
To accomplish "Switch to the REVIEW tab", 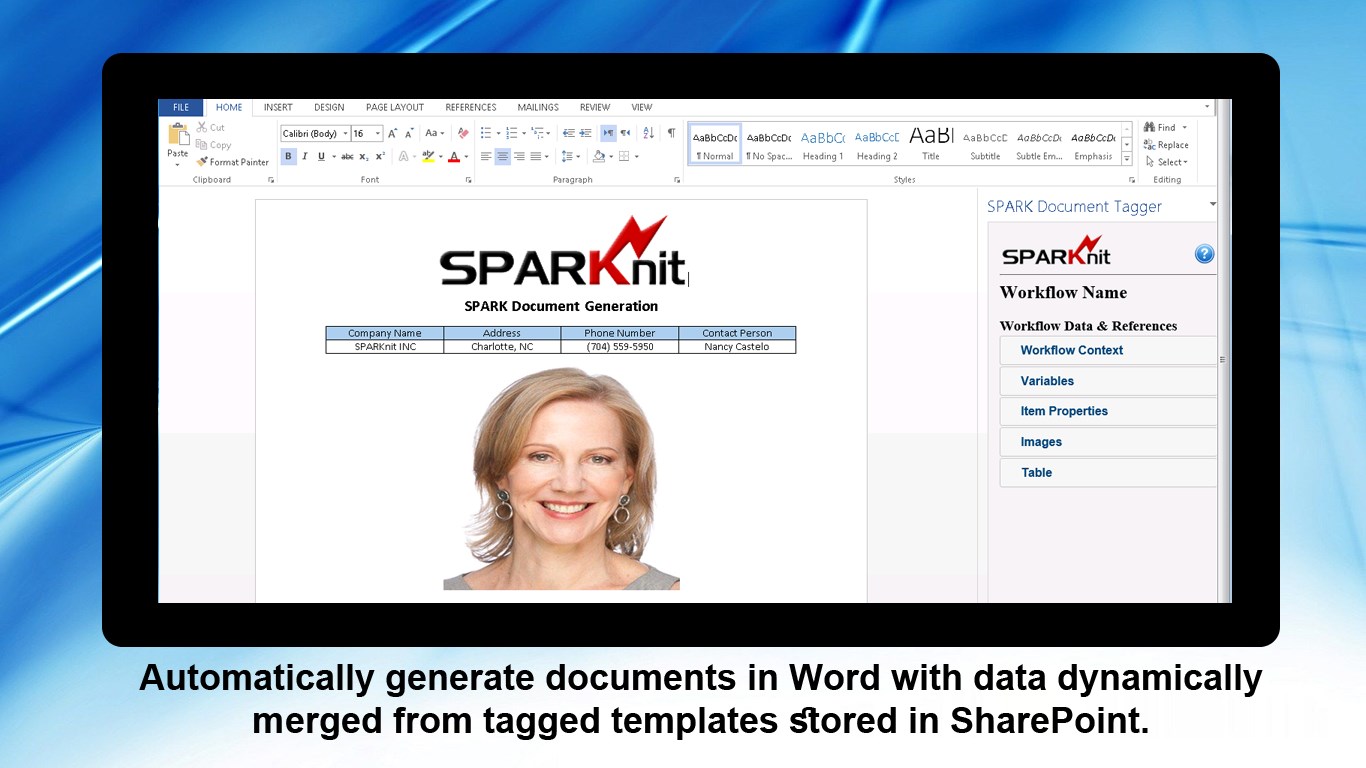I will click(595, 108).
